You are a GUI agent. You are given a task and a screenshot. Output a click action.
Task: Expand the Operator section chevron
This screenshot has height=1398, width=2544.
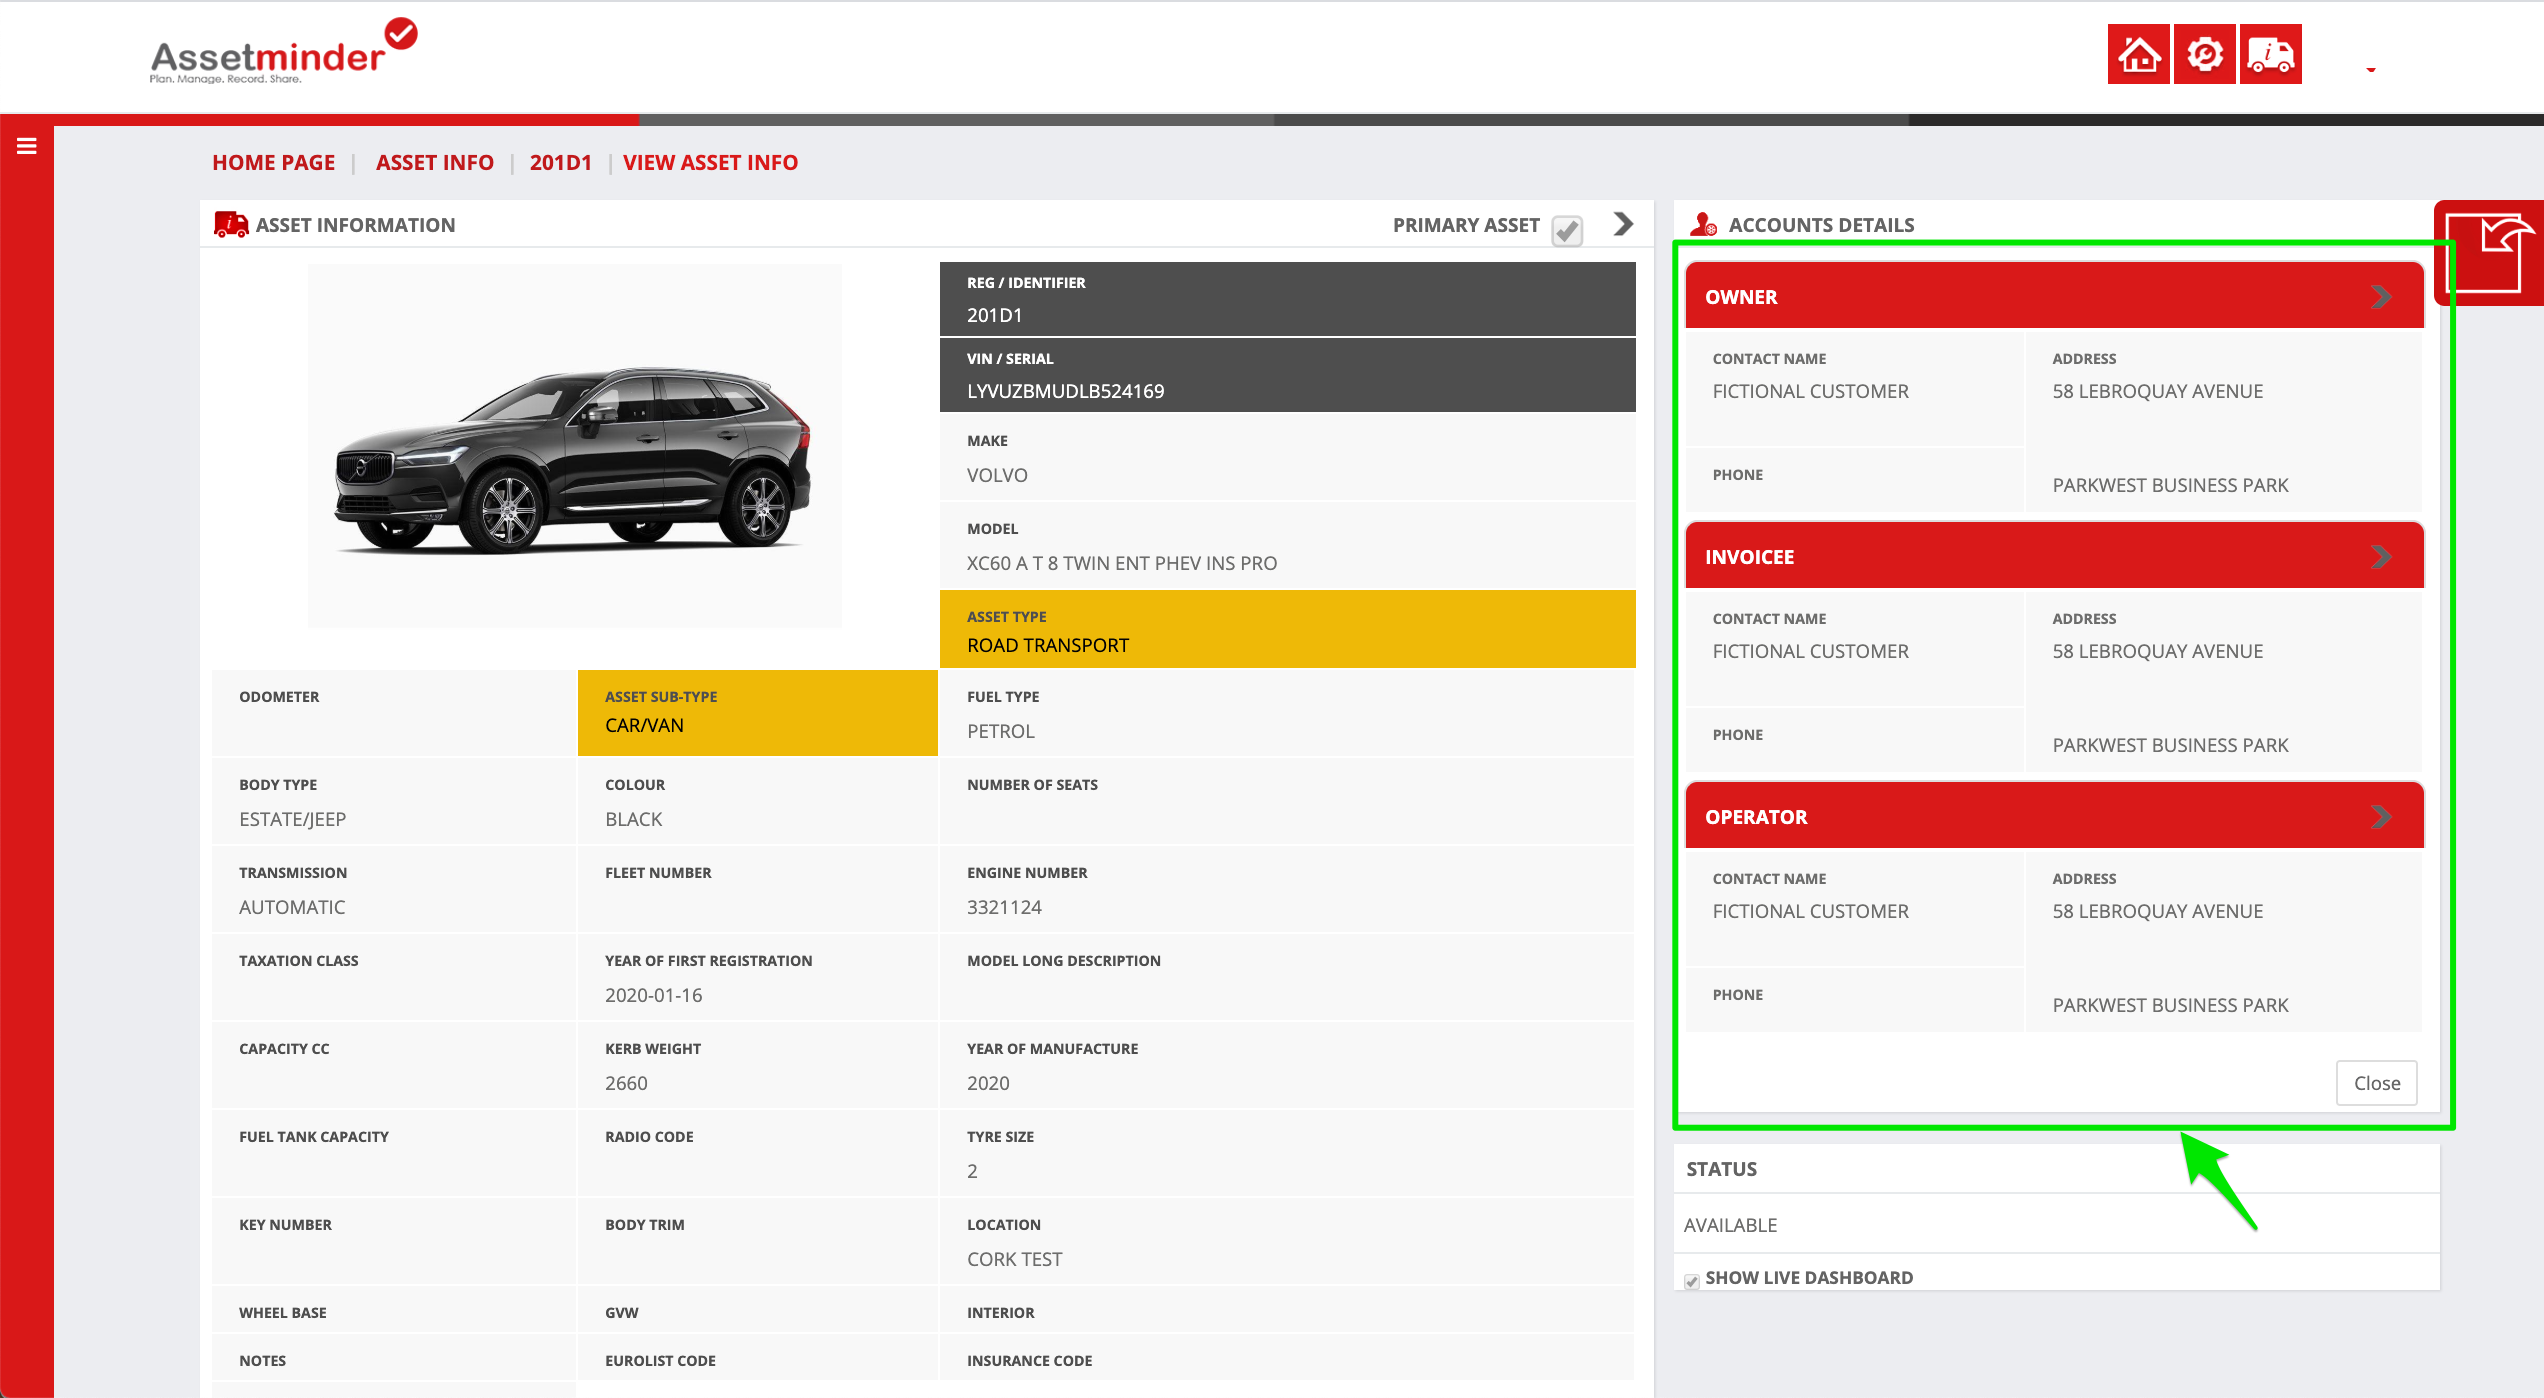tap(2381, 817)
